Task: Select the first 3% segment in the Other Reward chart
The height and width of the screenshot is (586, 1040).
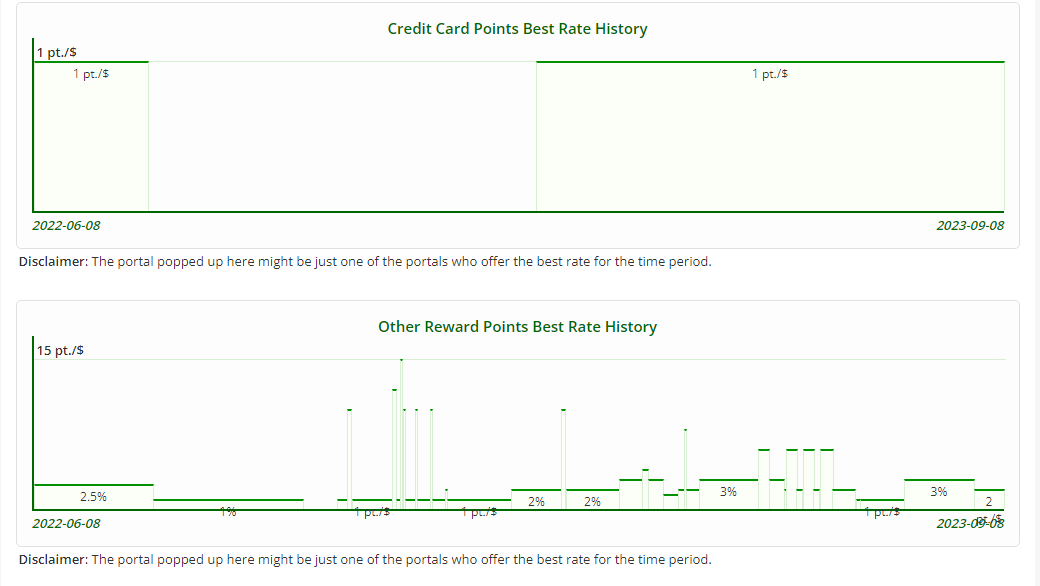Action: click(x=728, y=494)
